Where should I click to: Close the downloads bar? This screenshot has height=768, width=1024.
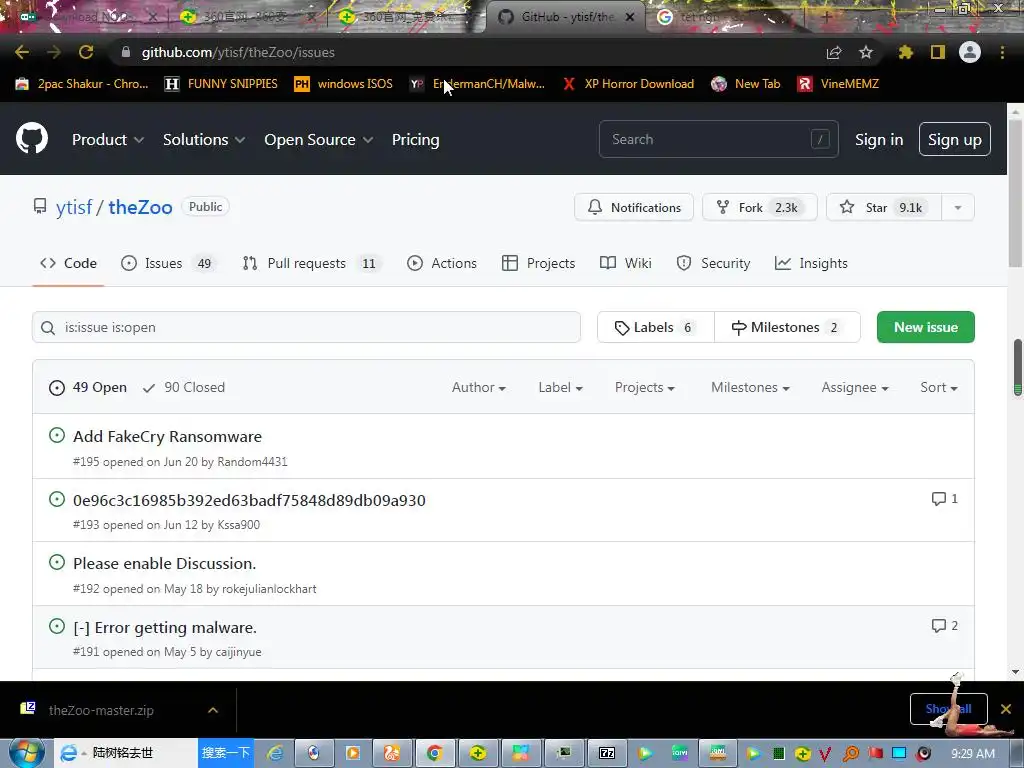1006,709
